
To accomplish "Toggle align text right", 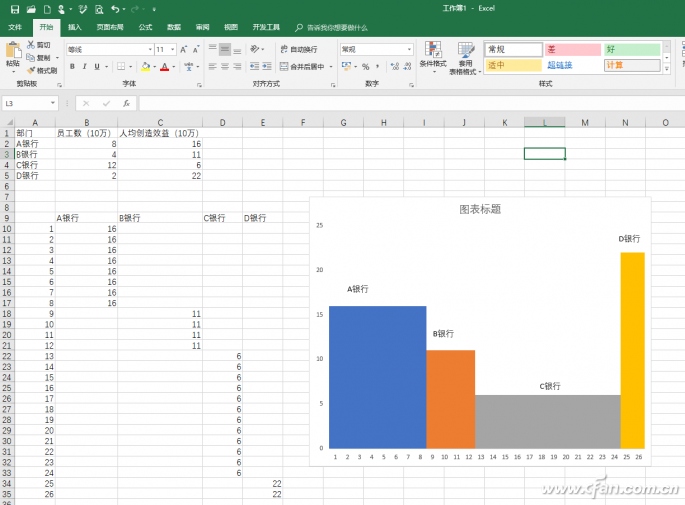I will coord(237,66).
